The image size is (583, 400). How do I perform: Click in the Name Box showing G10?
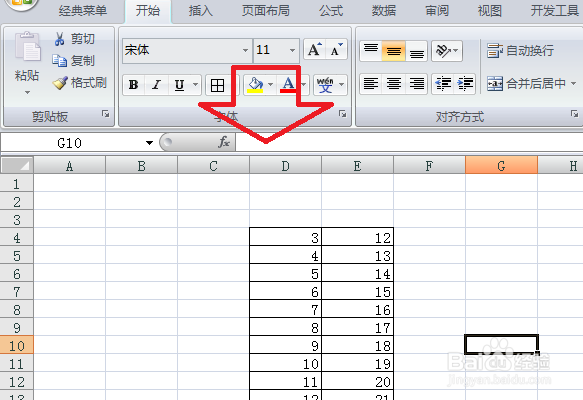click(x=70, y=143)
